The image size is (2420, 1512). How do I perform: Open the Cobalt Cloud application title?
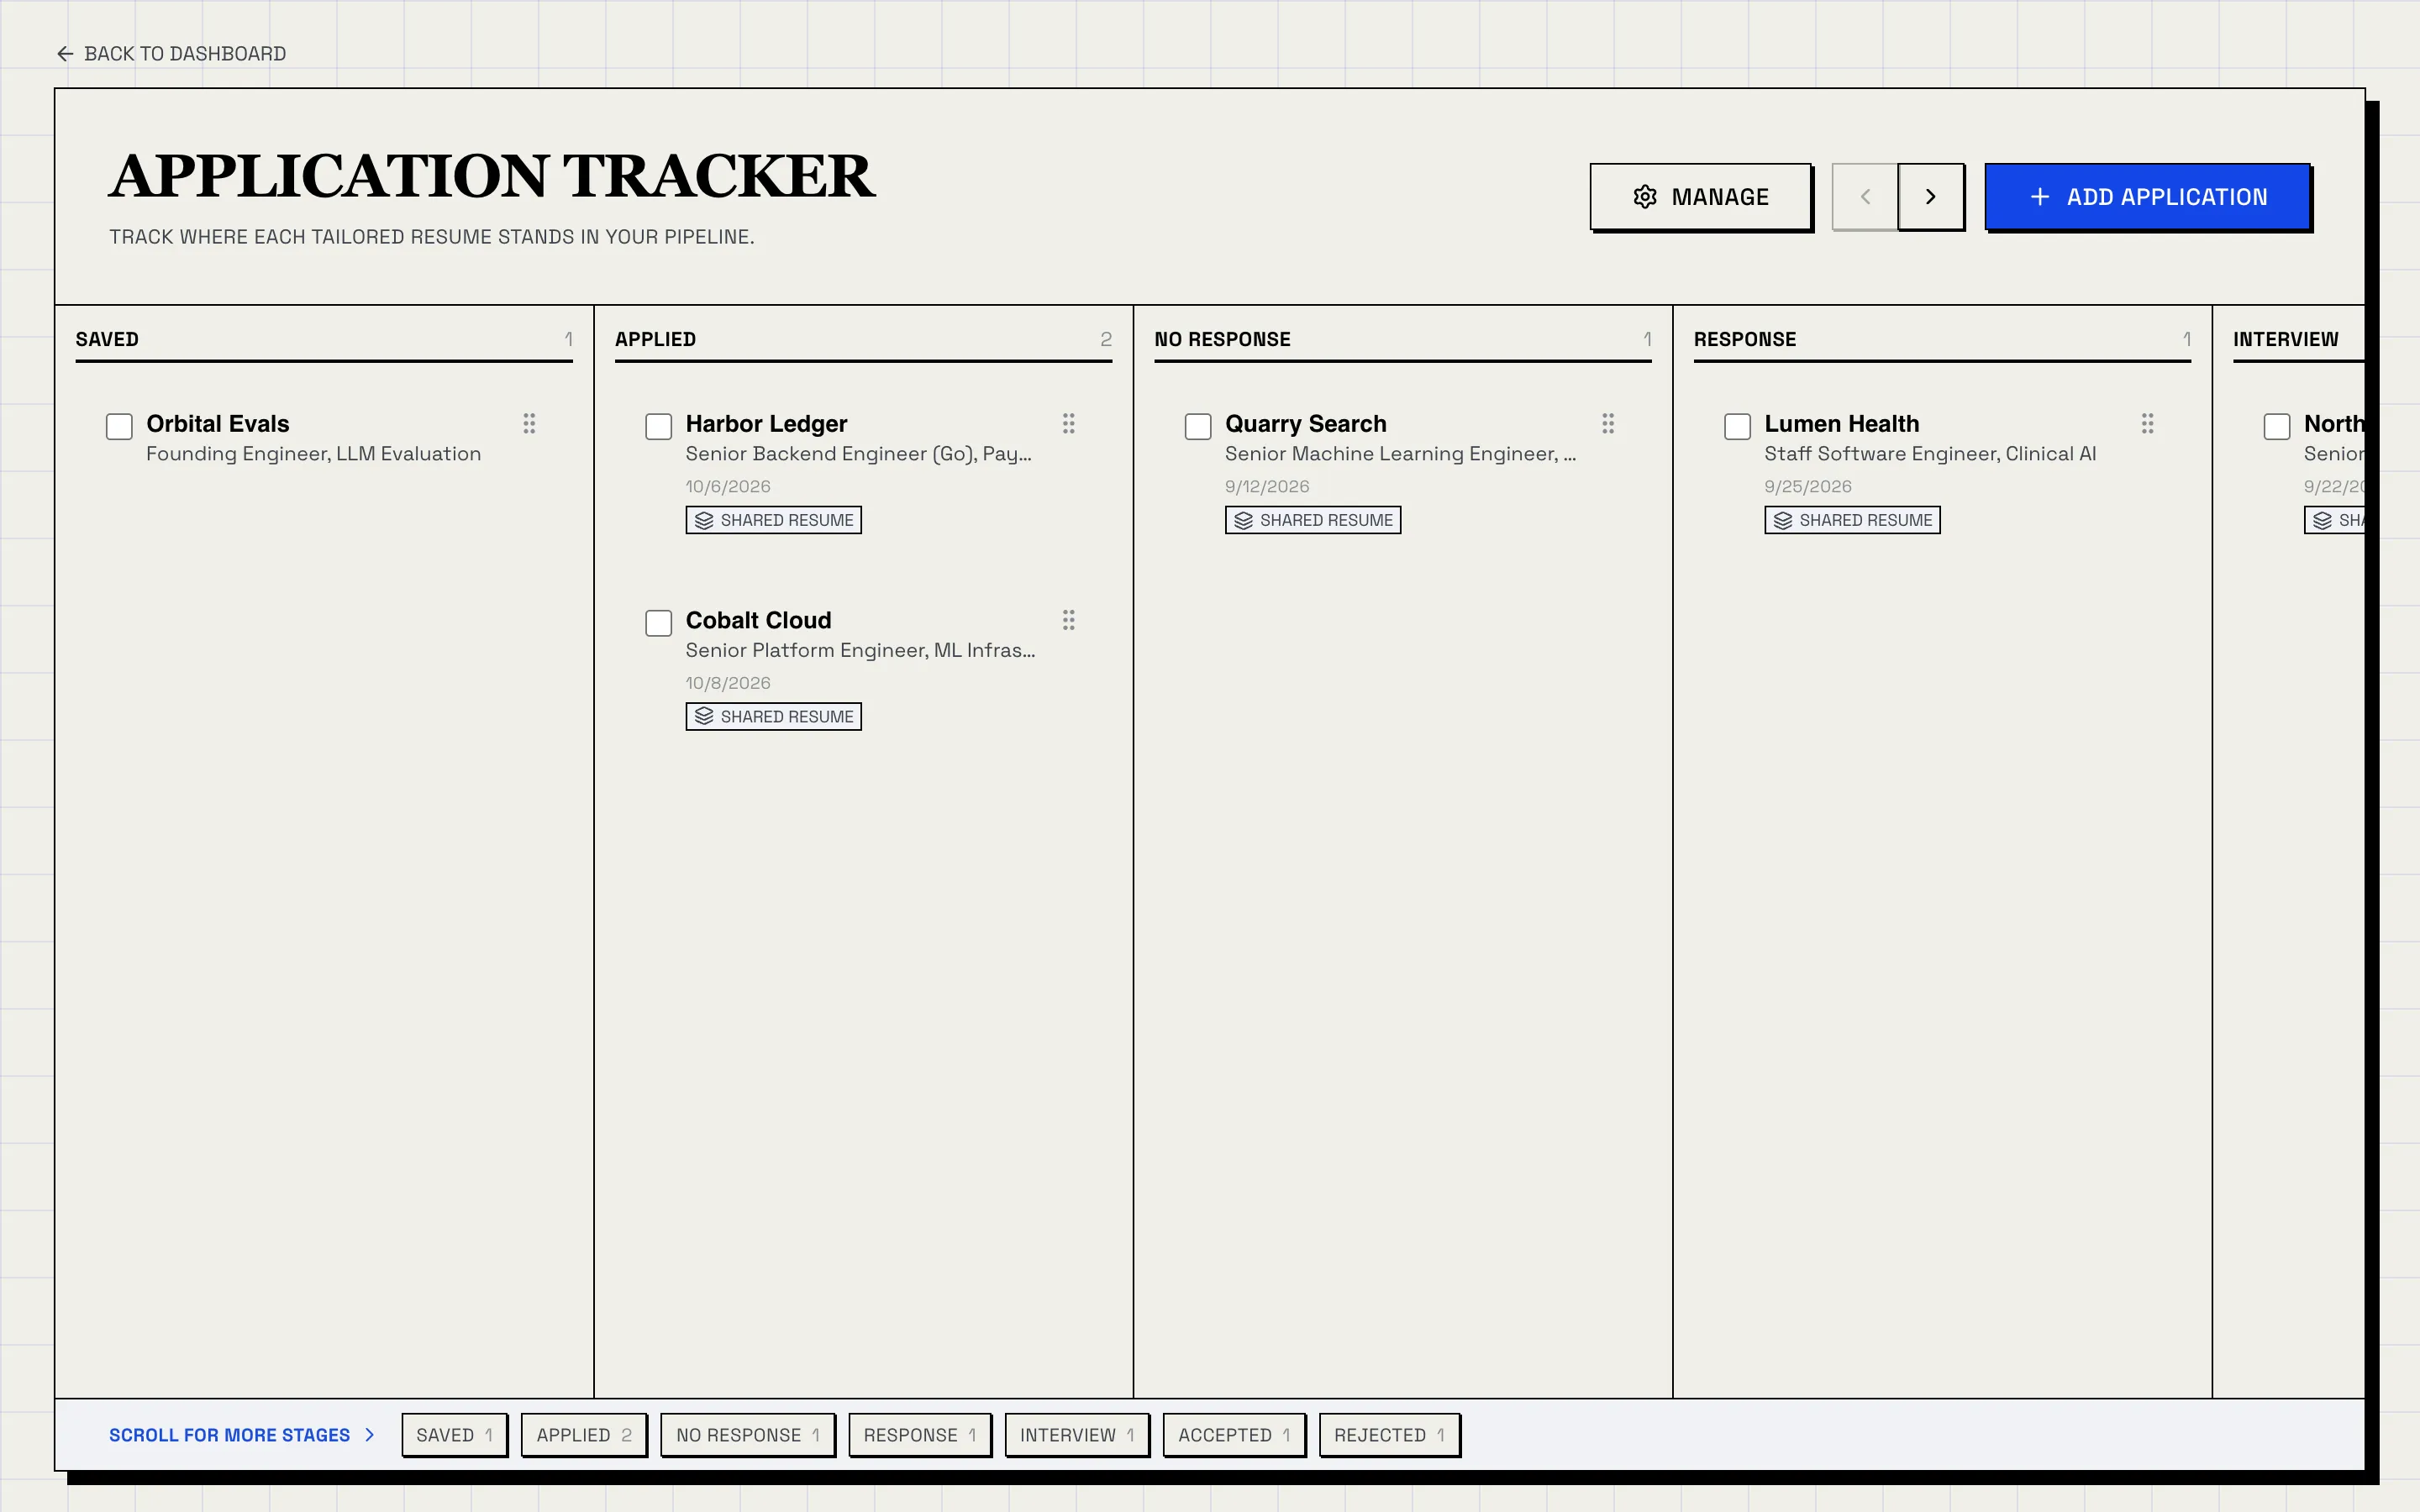click(758, 620)
